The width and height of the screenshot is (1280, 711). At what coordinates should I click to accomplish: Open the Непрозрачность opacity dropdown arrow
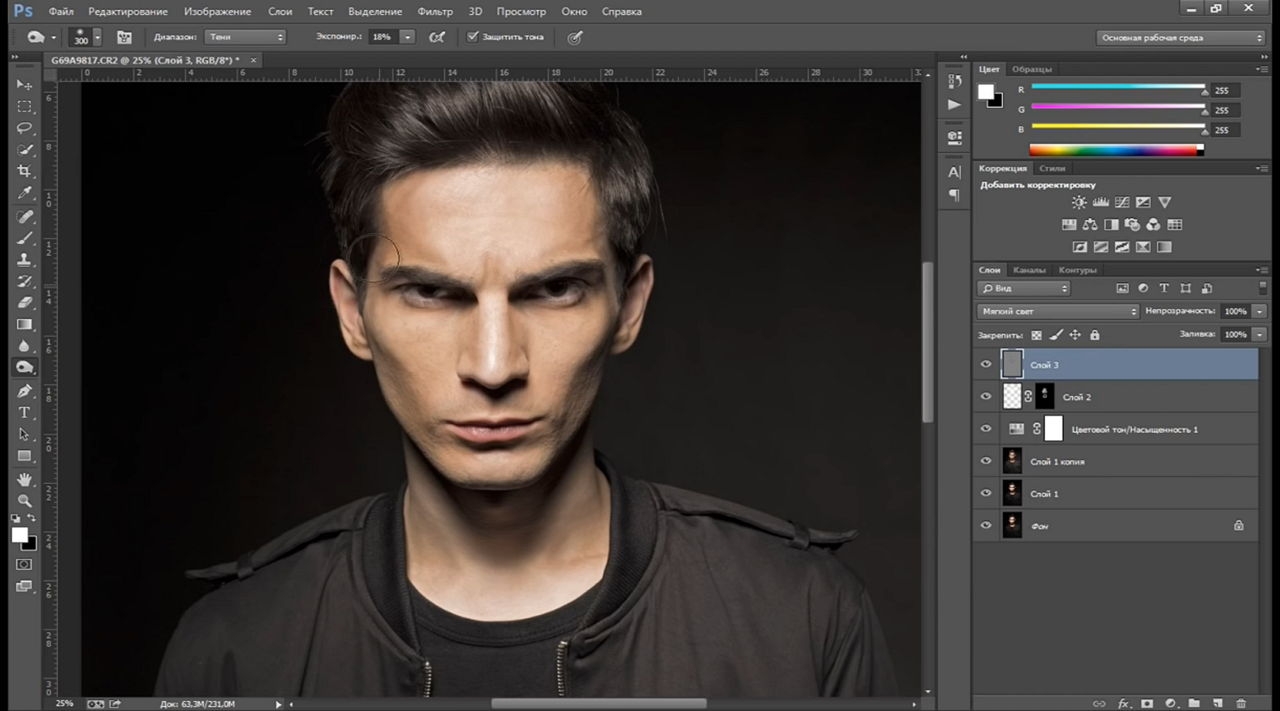click(1259, 311)
